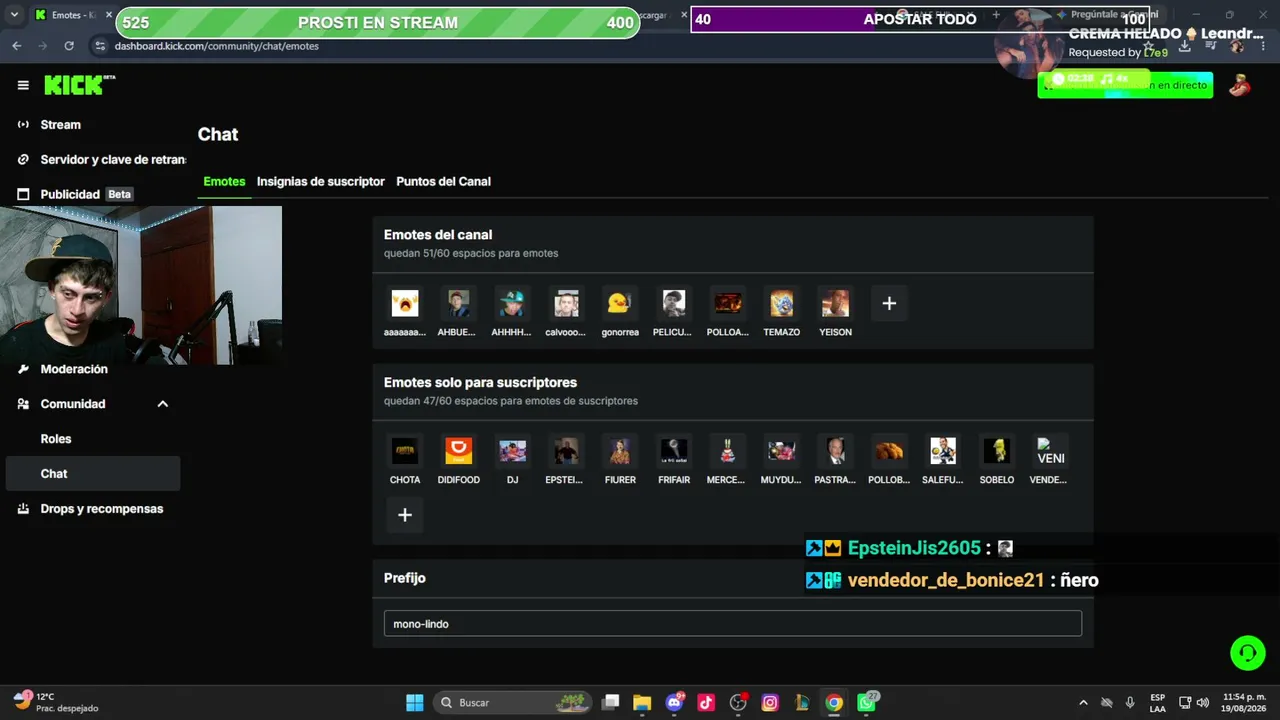The width and height of the screenshot is (1280, 720).
Task: Open the Stream sidebar section
Action: pos(60,125)
